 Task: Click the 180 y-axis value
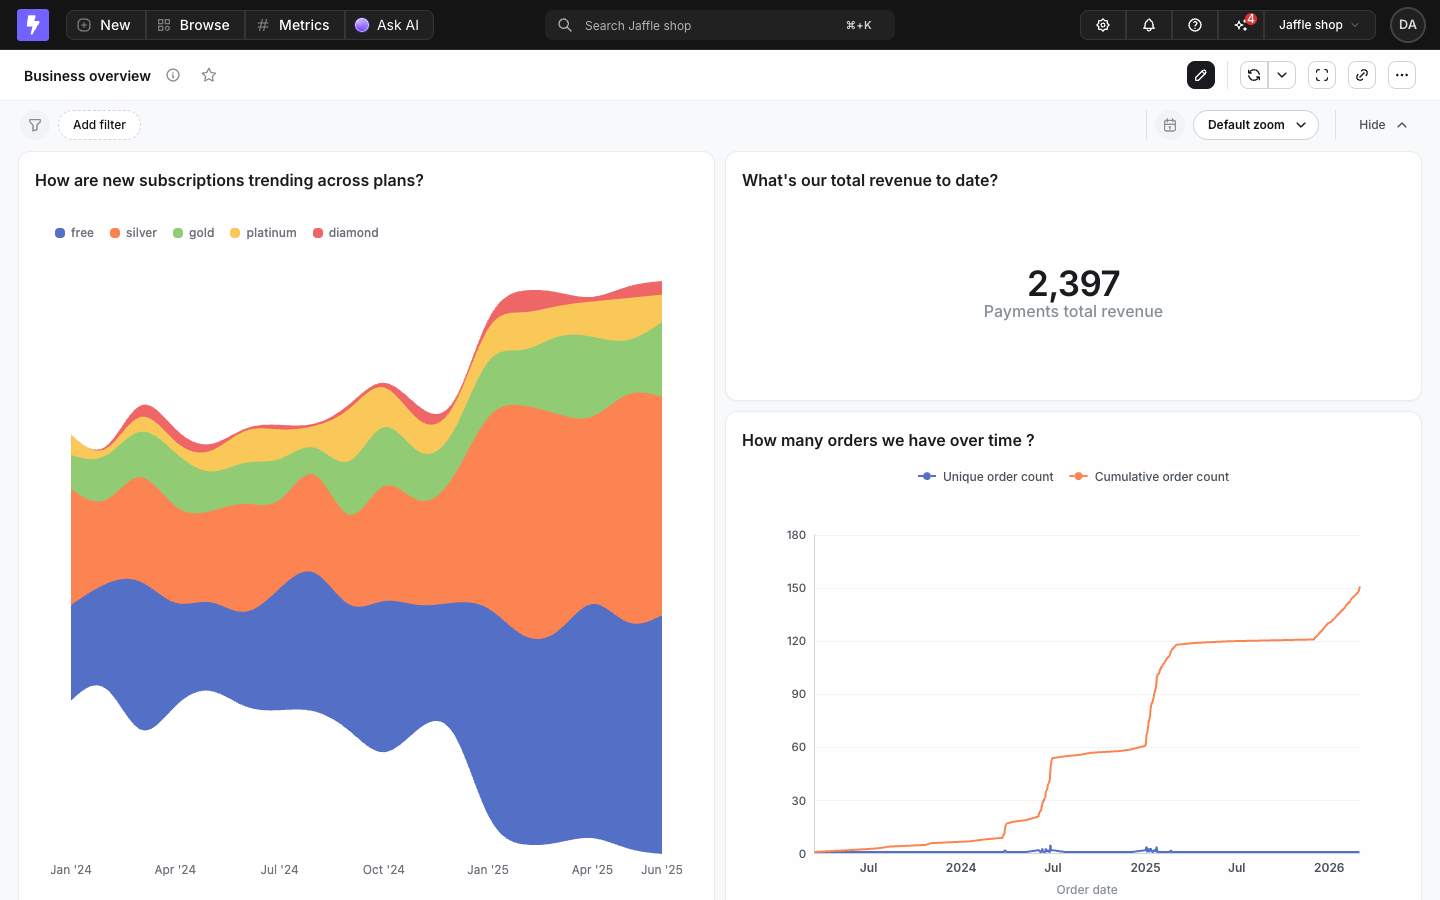click(796, 535)
